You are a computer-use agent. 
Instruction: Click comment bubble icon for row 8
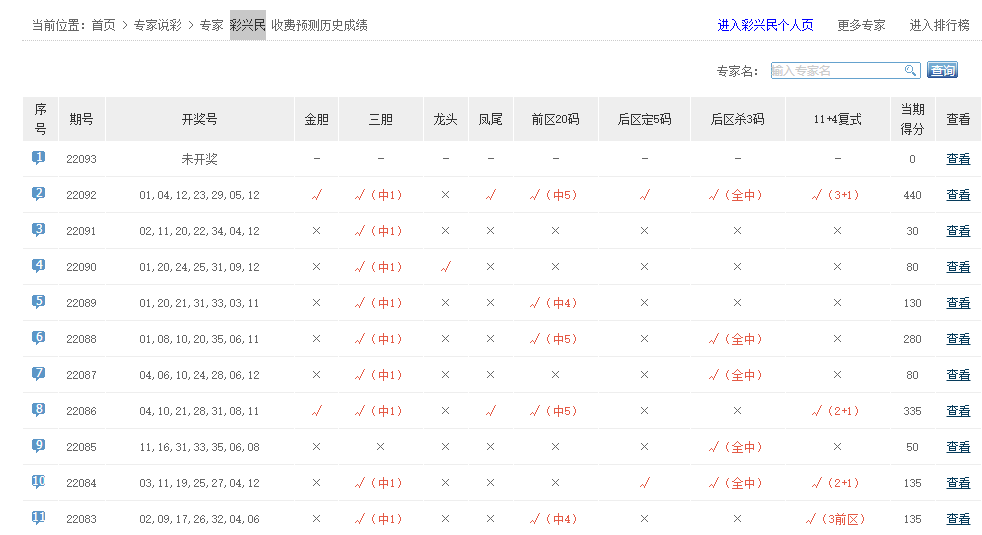39,410
